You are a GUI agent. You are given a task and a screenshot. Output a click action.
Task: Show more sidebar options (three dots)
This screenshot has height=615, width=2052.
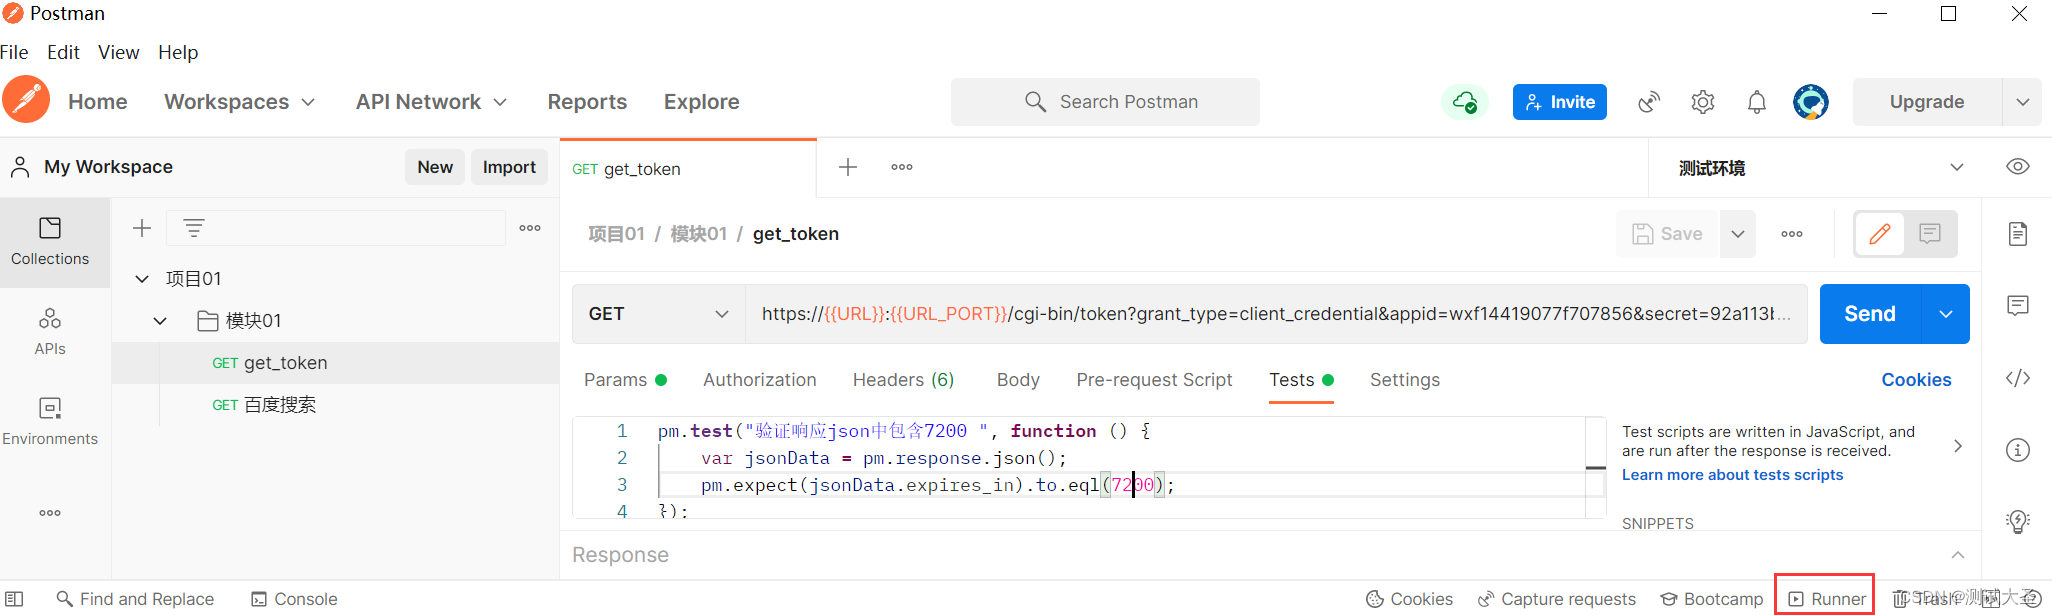[50, 513]
